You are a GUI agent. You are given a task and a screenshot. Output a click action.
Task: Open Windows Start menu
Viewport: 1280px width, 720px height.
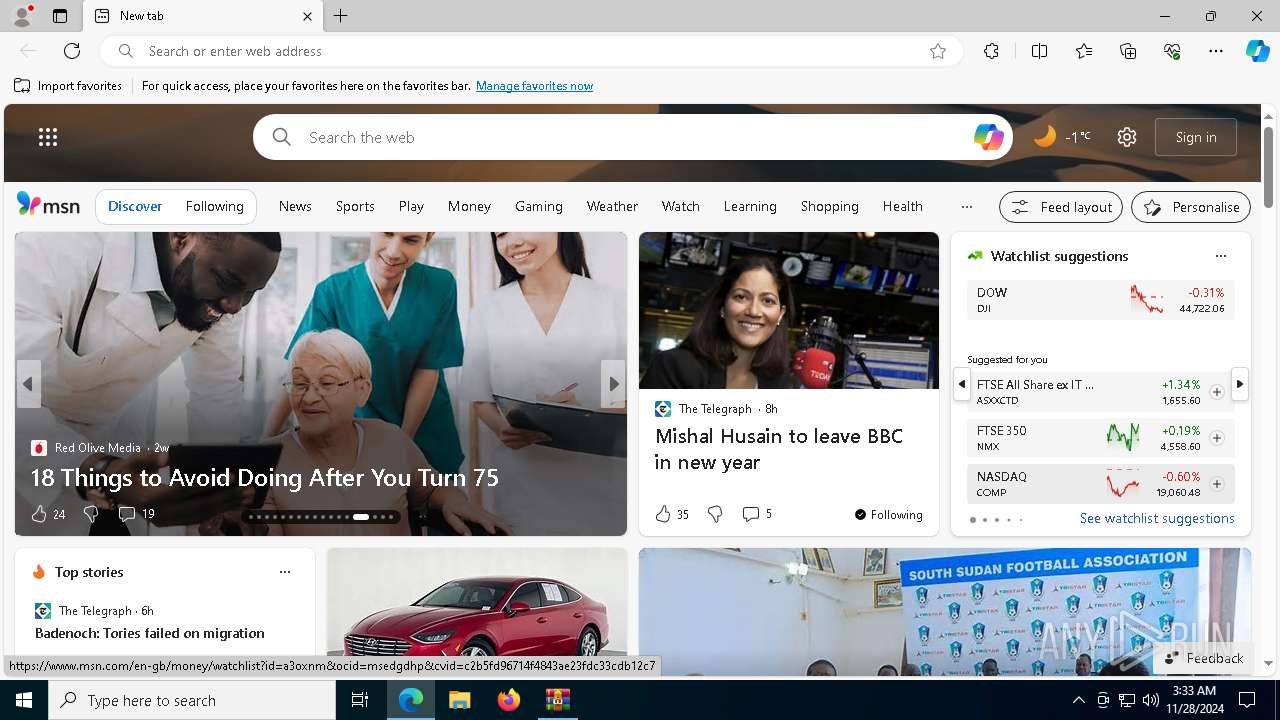click(x=24, y=700)
